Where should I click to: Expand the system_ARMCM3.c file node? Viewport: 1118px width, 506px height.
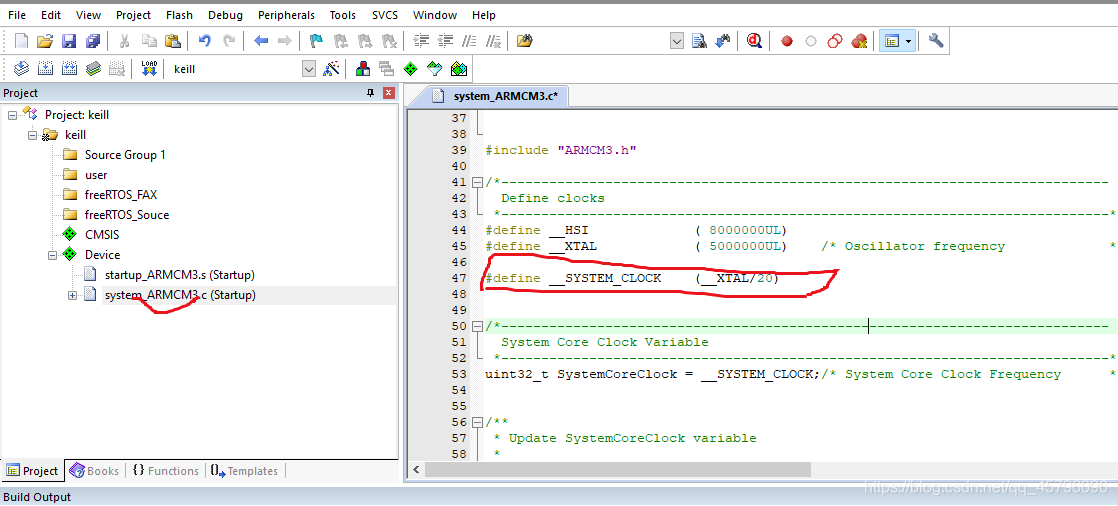point(72,295)
